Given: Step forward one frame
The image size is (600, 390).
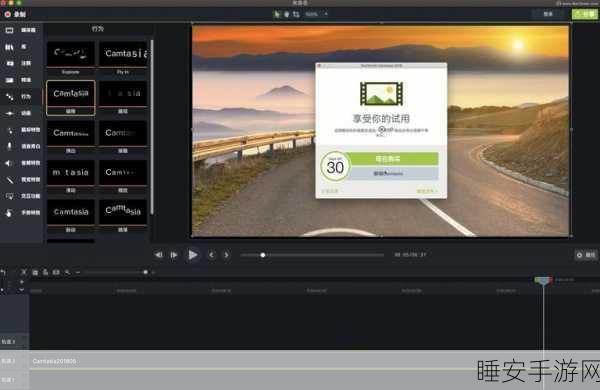Looking at the screenshot, I should pos(174,255).
